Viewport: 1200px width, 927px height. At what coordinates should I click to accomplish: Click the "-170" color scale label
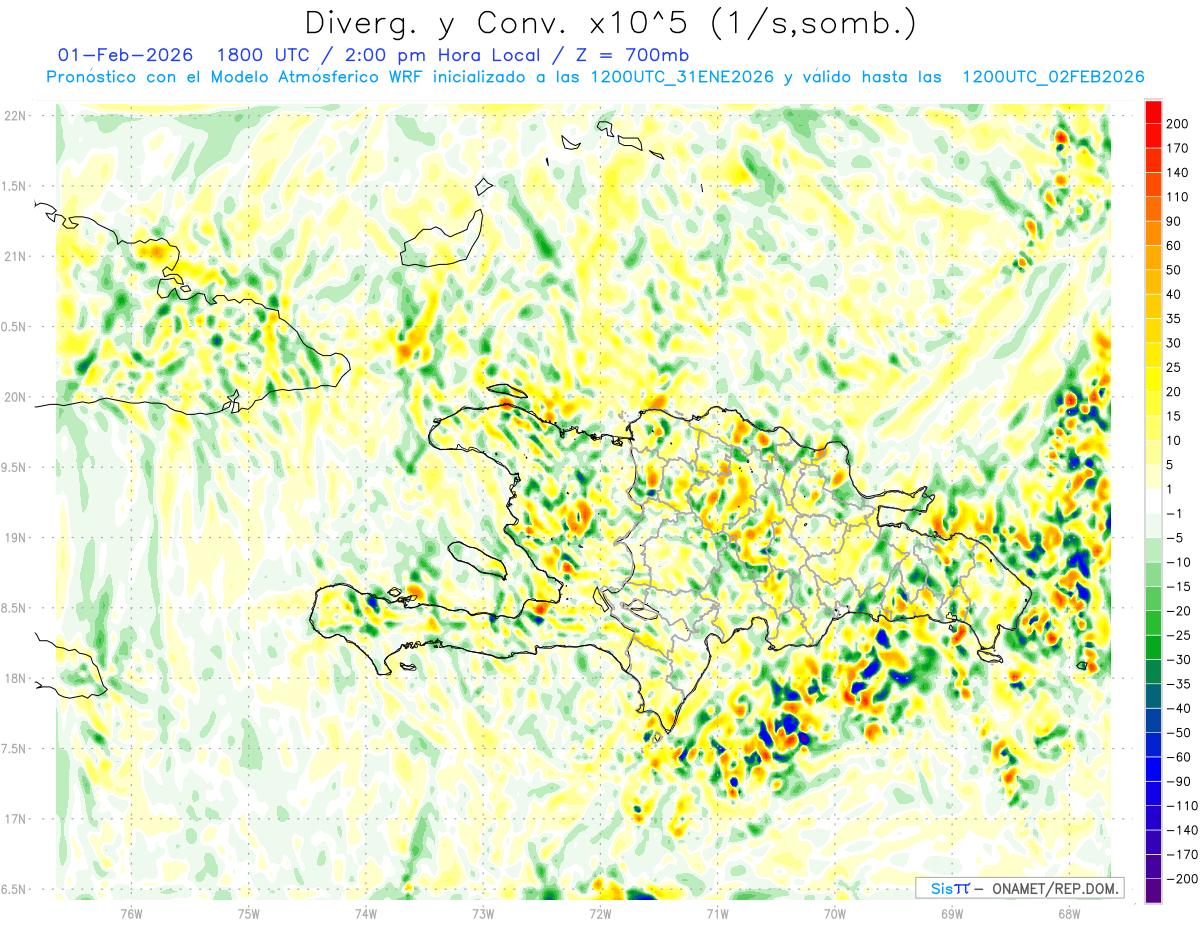coord(1184,854)
